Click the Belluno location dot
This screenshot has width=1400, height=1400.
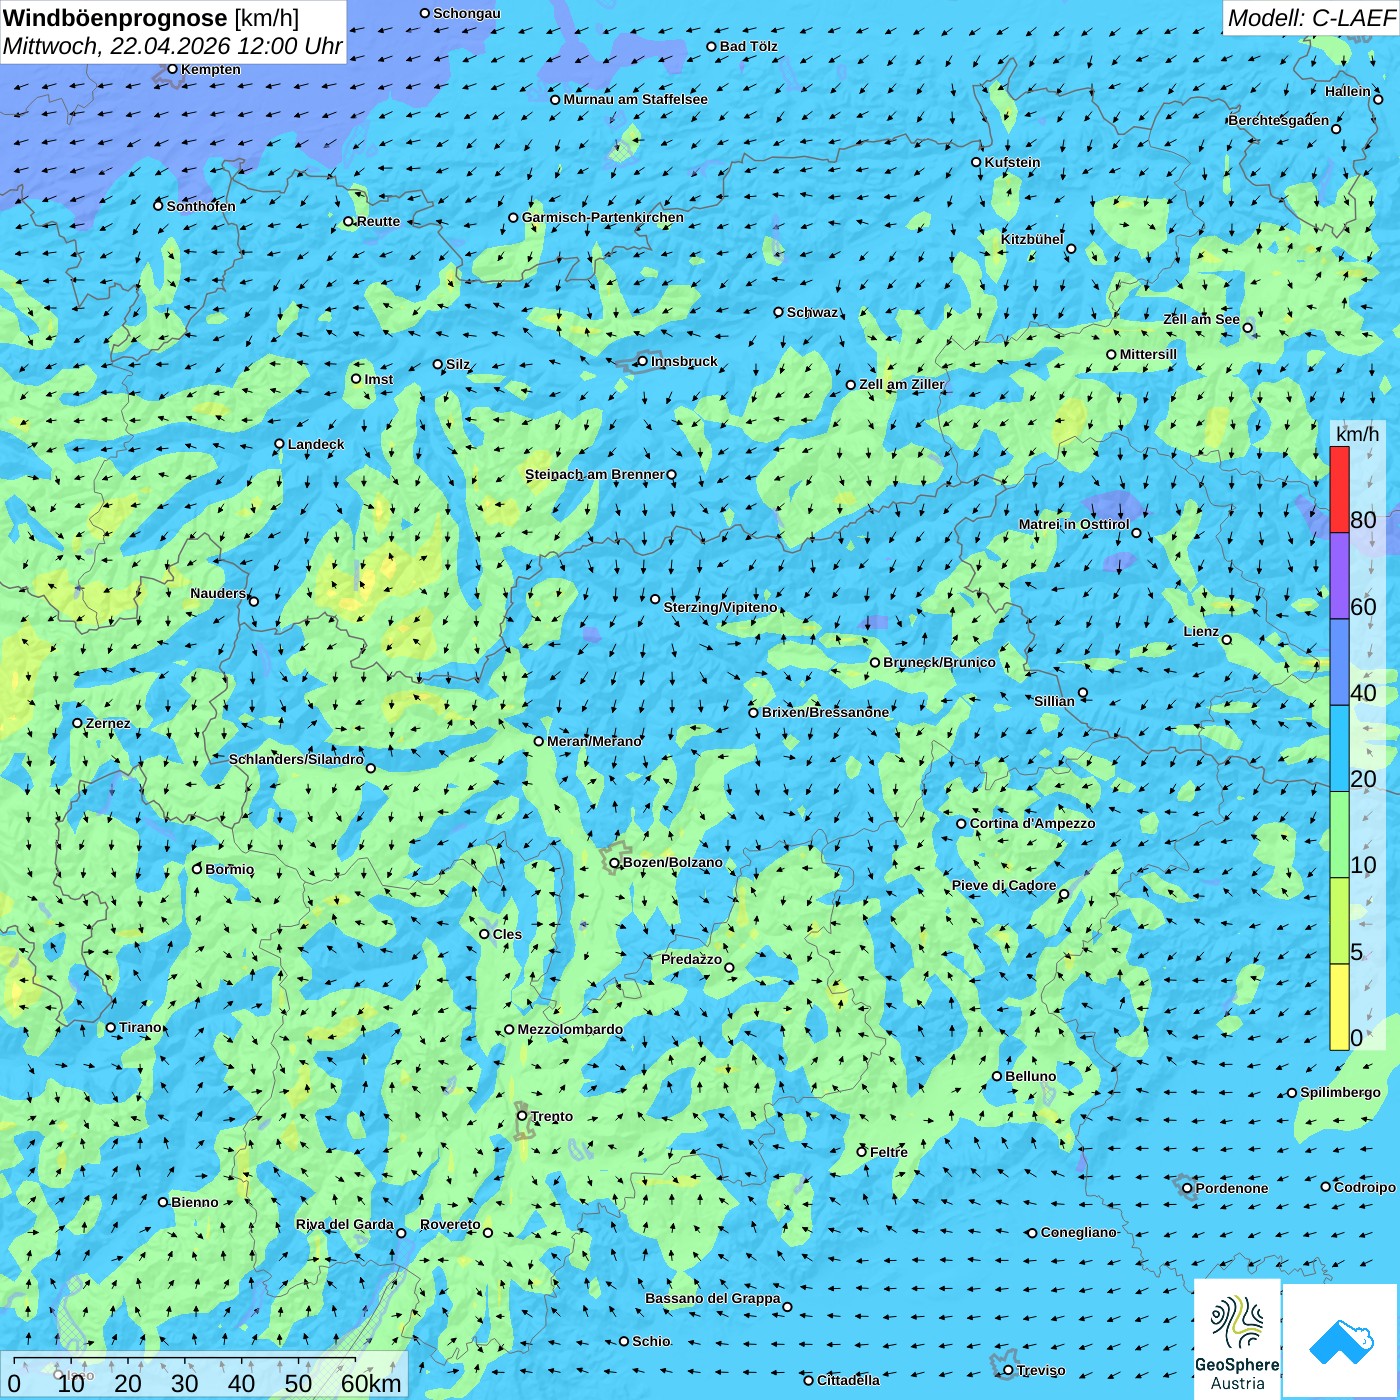click(x=997, y=1076)
